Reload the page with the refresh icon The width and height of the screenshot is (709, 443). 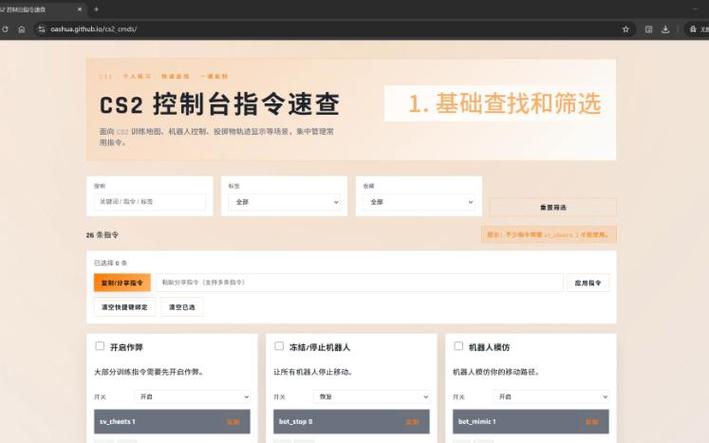click(5, 29)
